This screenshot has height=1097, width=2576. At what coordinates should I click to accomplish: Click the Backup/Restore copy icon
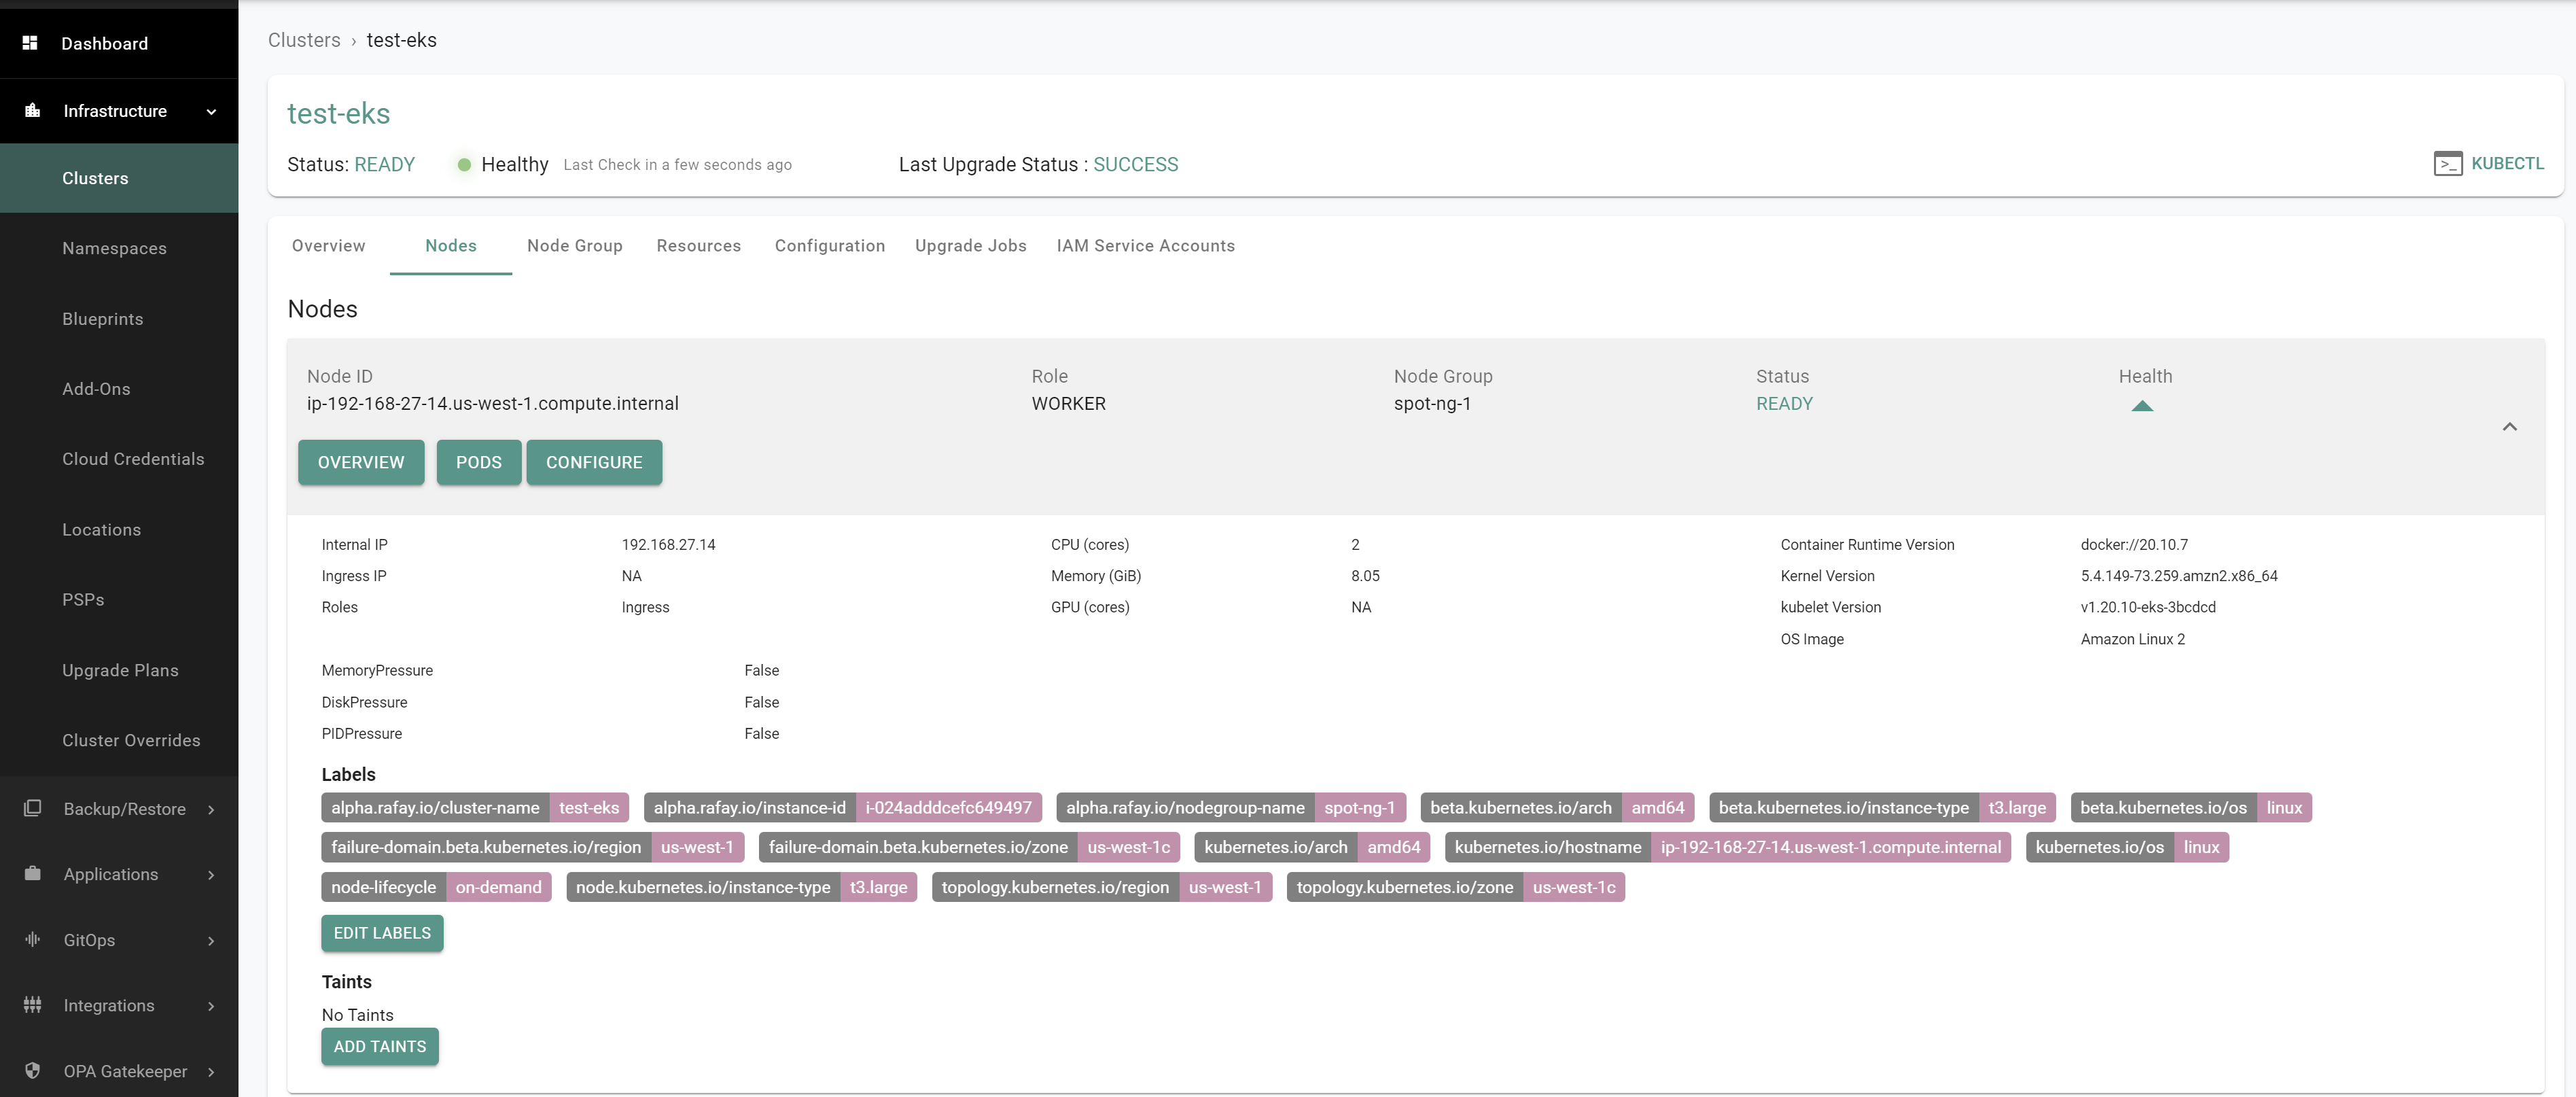(x=32, y=808)
